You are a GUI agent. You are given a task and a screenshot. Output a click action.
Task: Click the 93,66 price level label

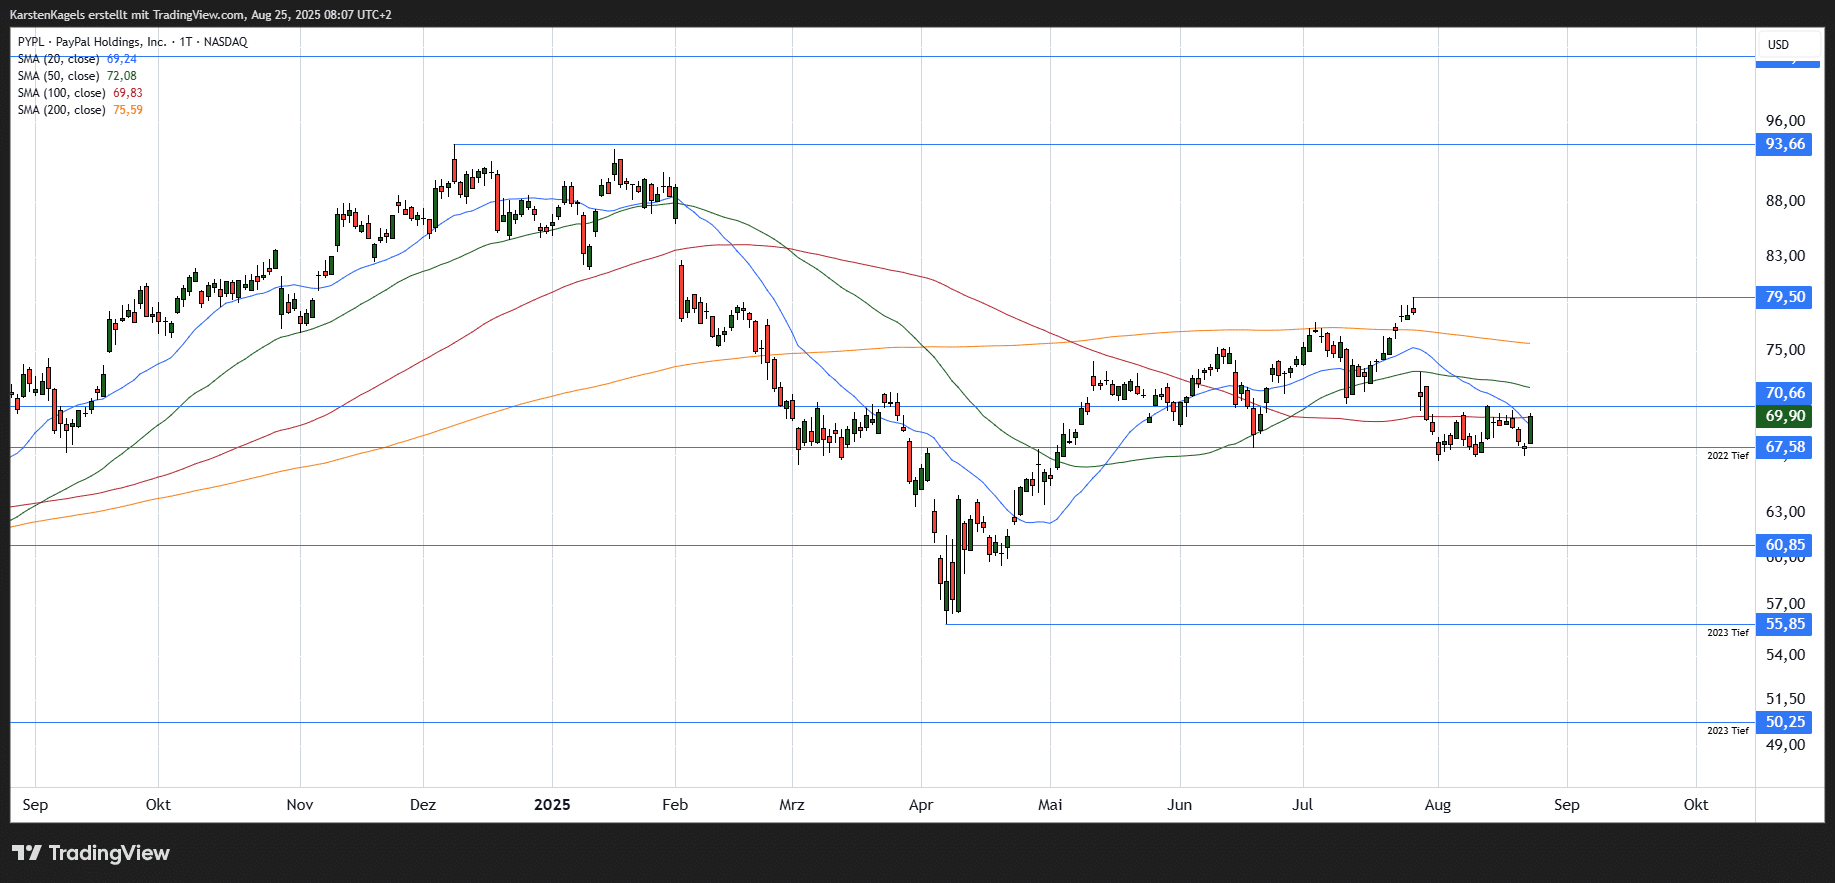point(1784,144)
